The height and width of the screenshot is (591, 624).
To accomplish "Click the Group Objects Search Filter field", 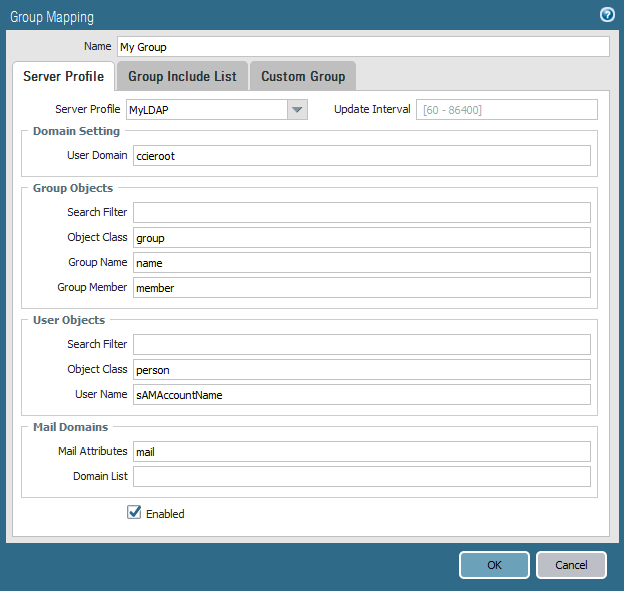I will pyautogui.click(x=361, y=212).
